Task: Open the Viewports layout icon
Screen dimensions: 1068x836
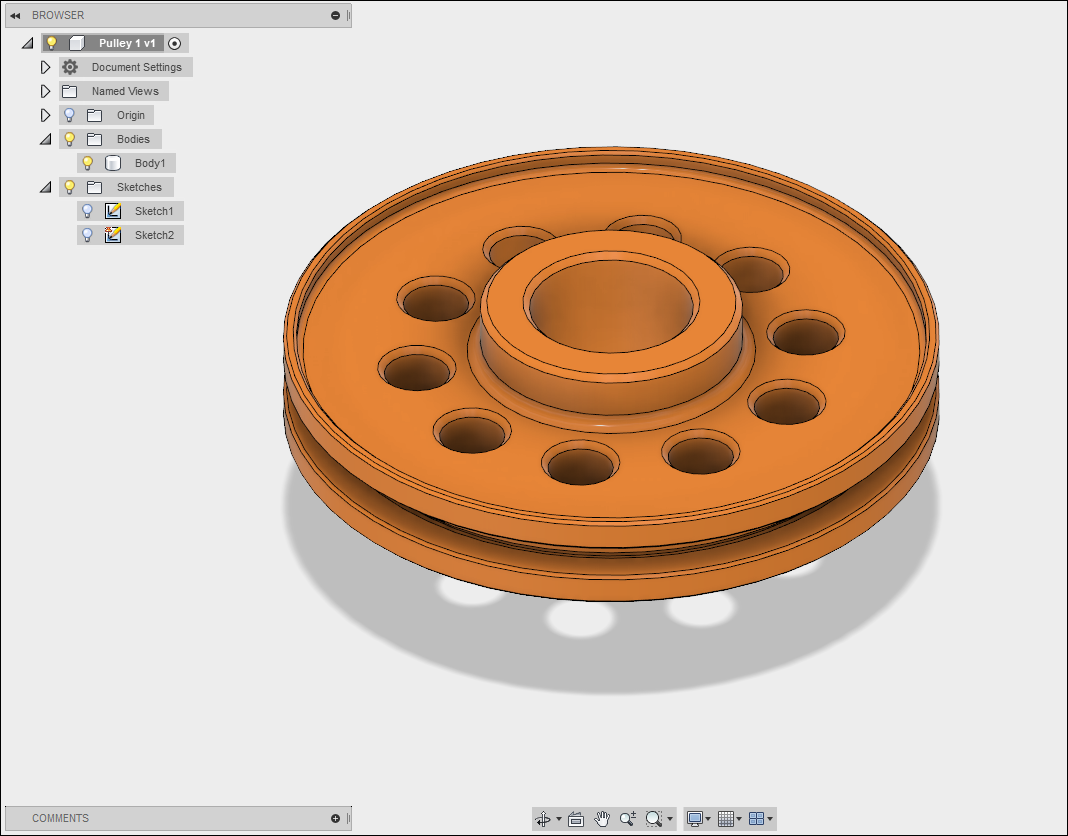Action: (x=756, y=819)
